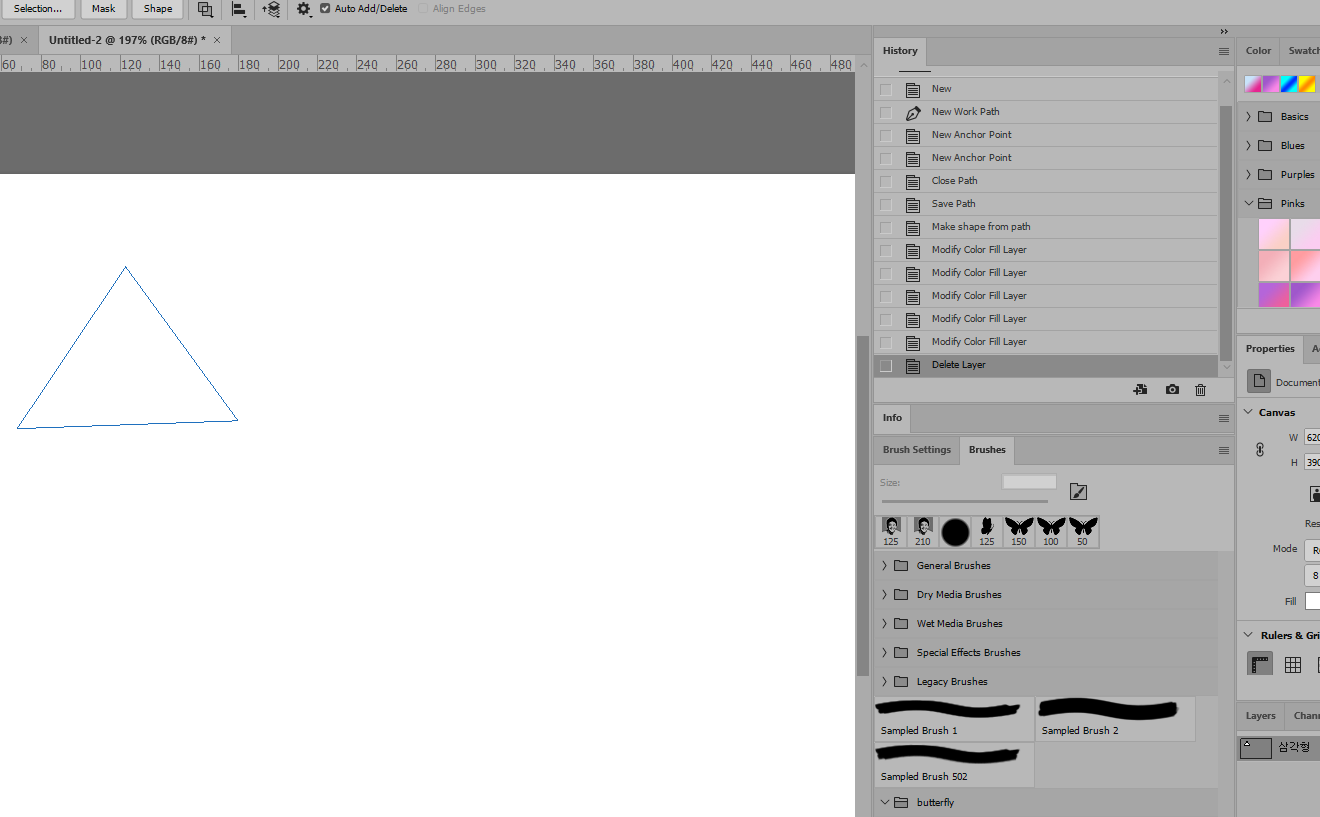Open the Info panel menu icon
1320x817 pixels.
point(1224,418)
